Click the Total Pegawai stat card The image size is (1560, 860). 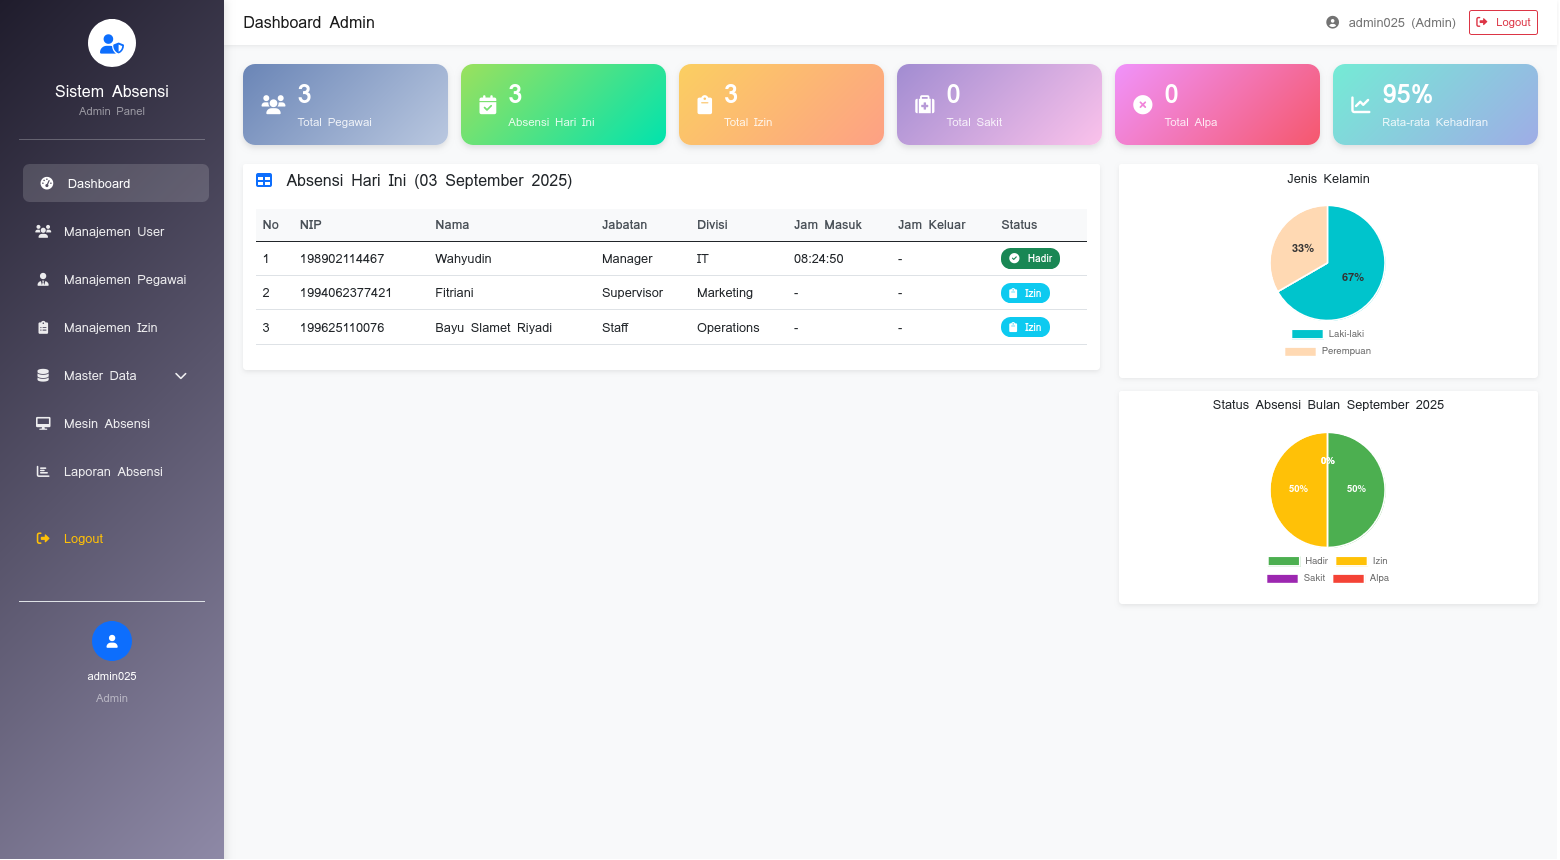345,105
